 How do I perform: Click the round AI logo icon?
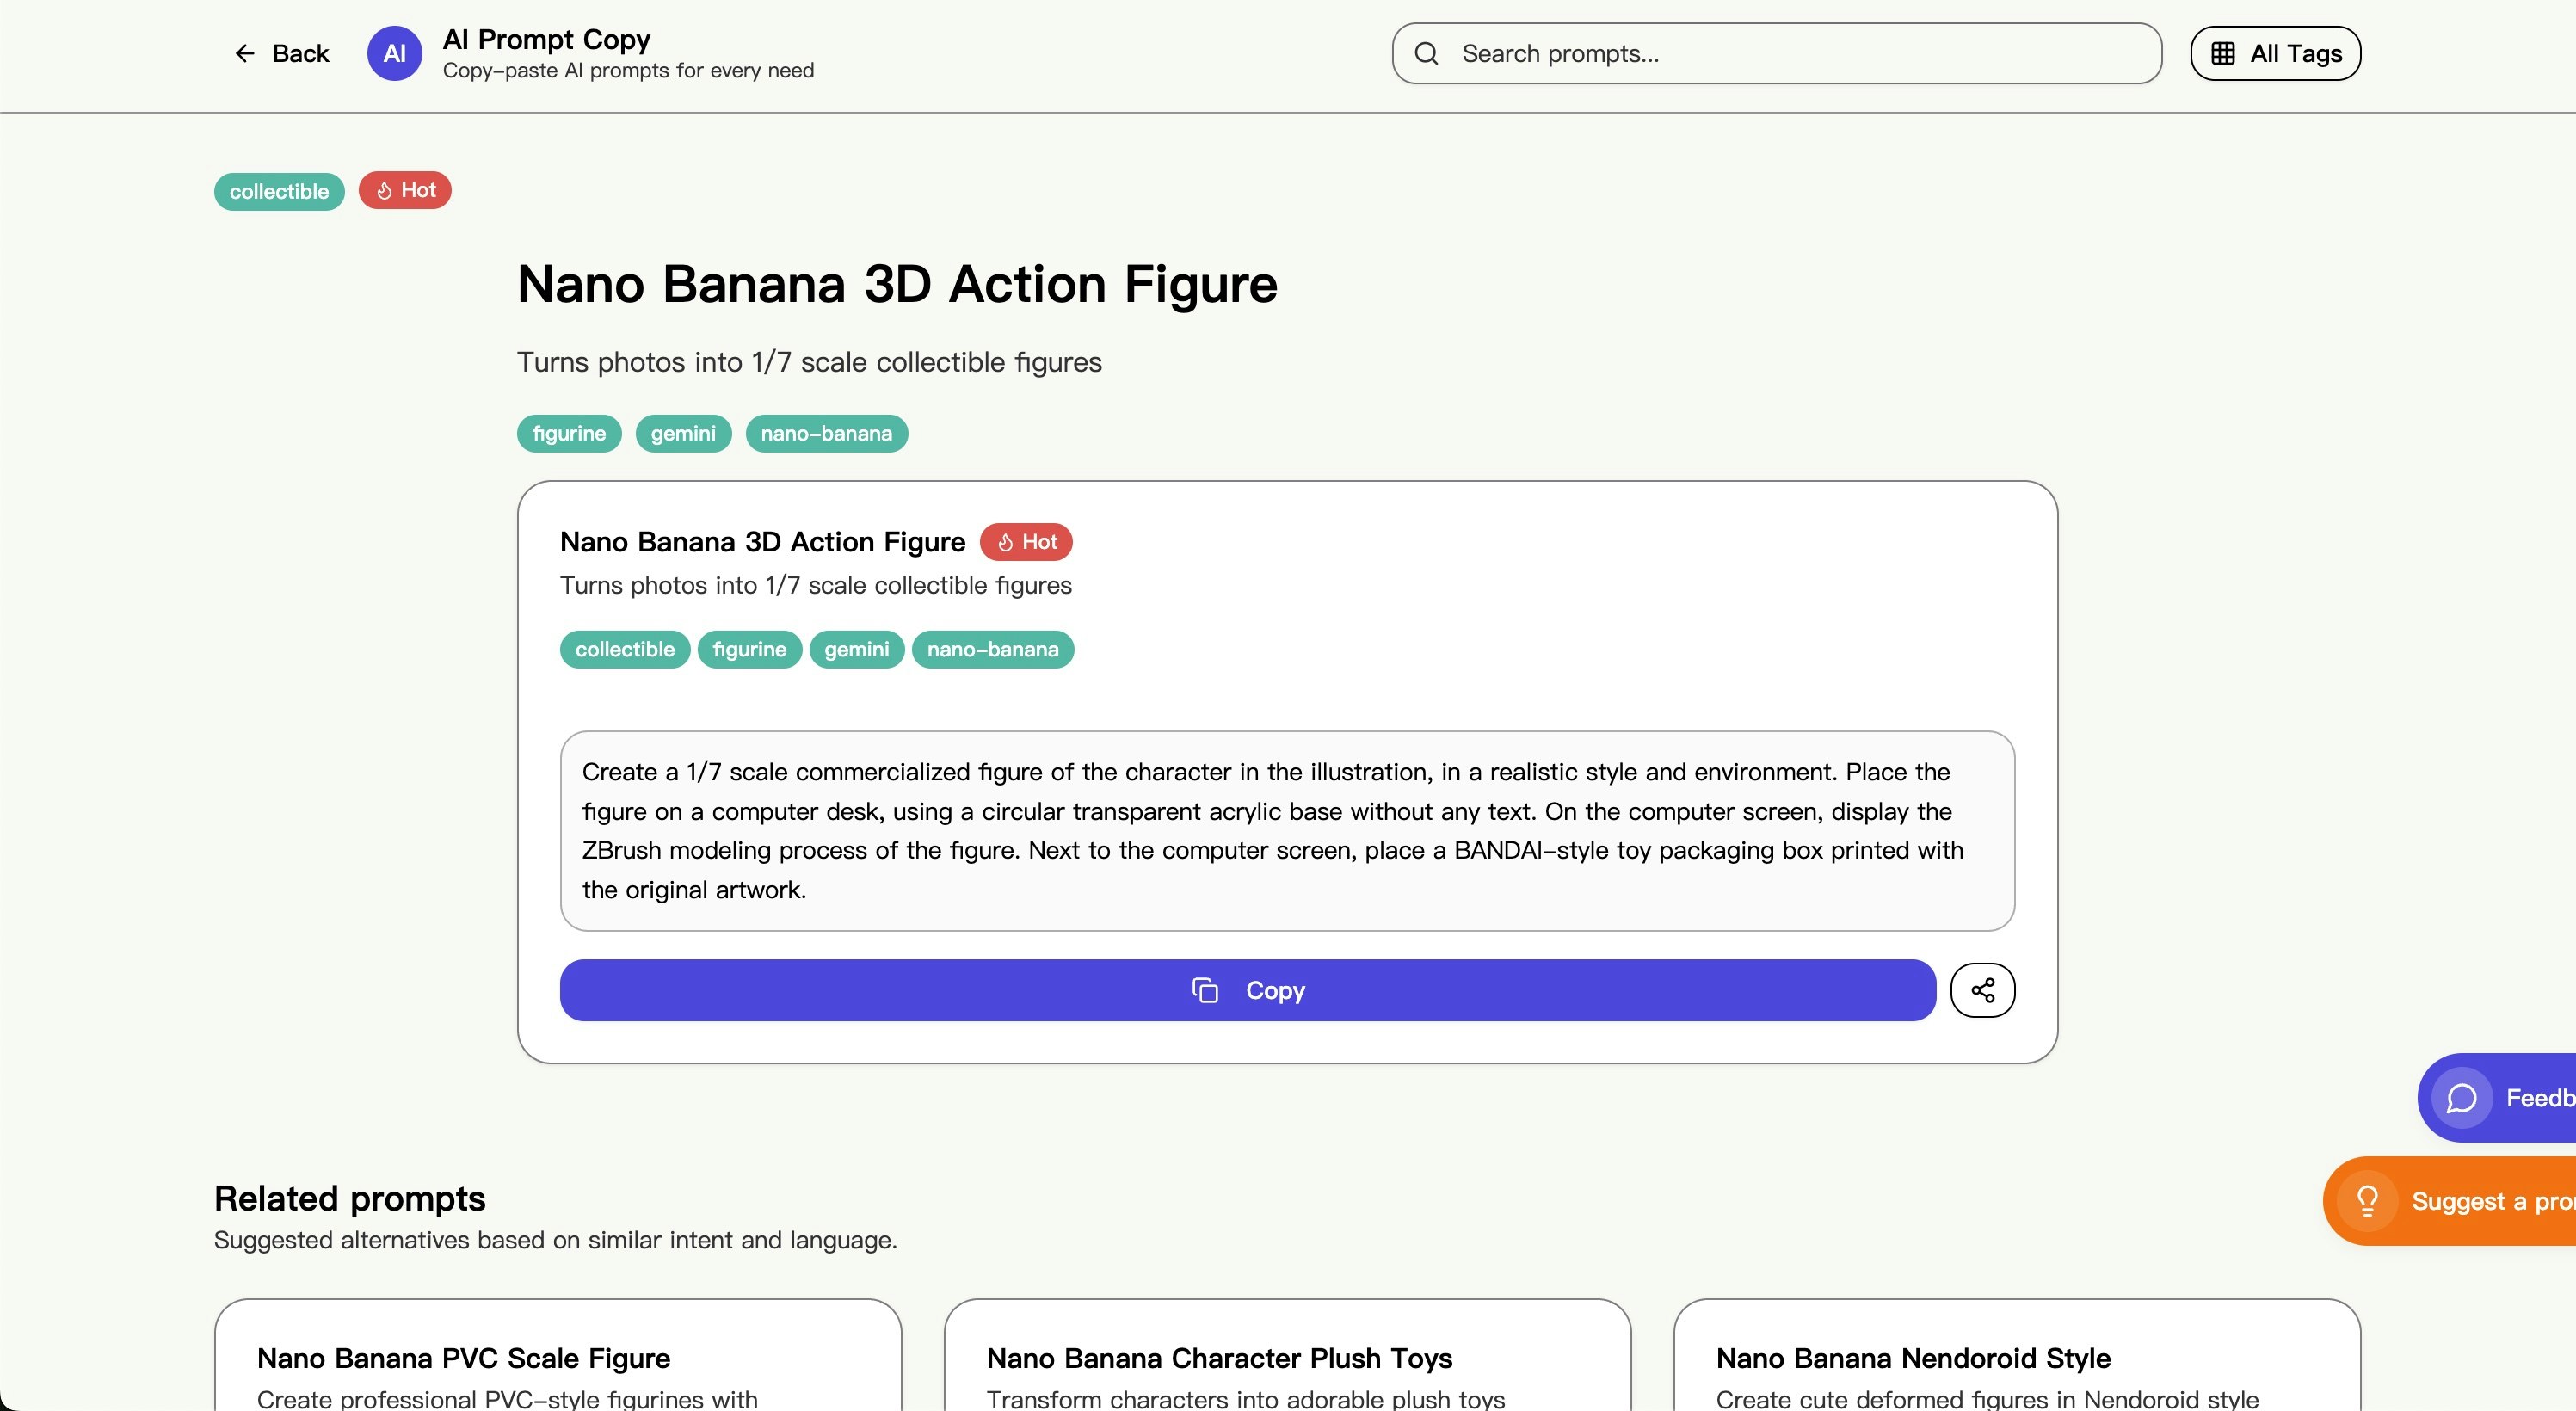click(x=394, y=54)
